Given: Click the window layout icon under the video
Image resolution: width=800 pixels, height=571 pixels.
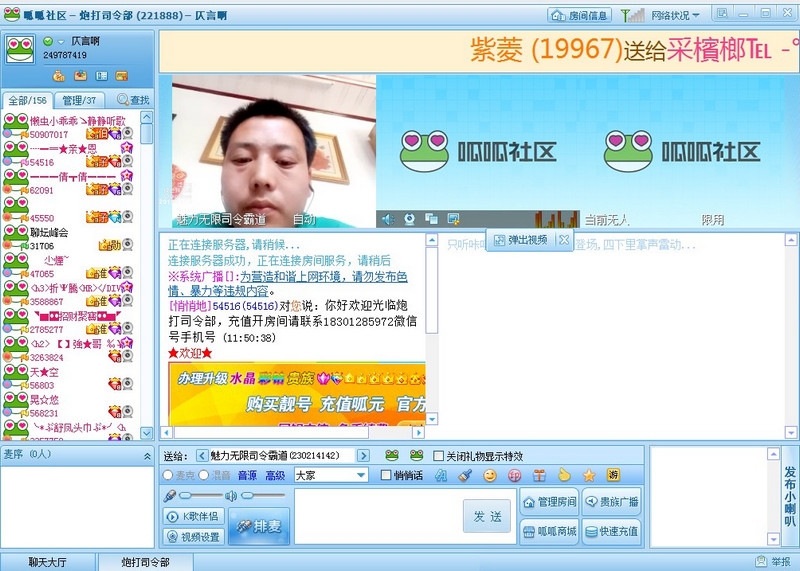Looking at the screenshot, I should (x=431, y=219).
